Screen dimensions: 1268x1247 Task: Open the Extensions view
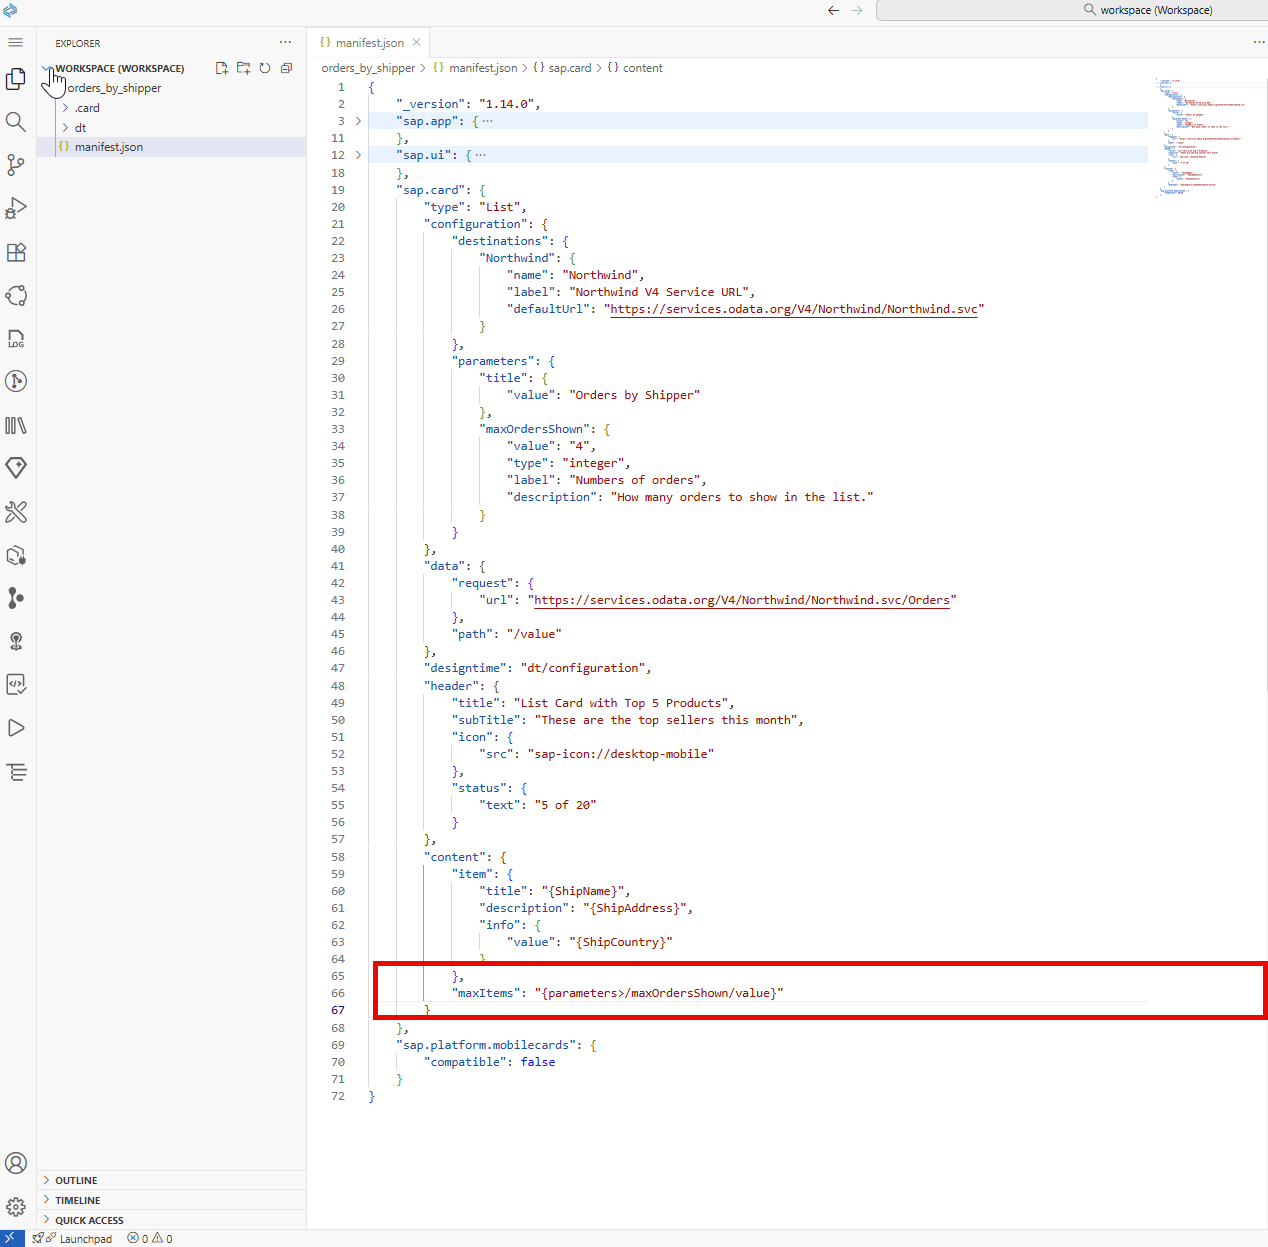[x=16, y=252]
